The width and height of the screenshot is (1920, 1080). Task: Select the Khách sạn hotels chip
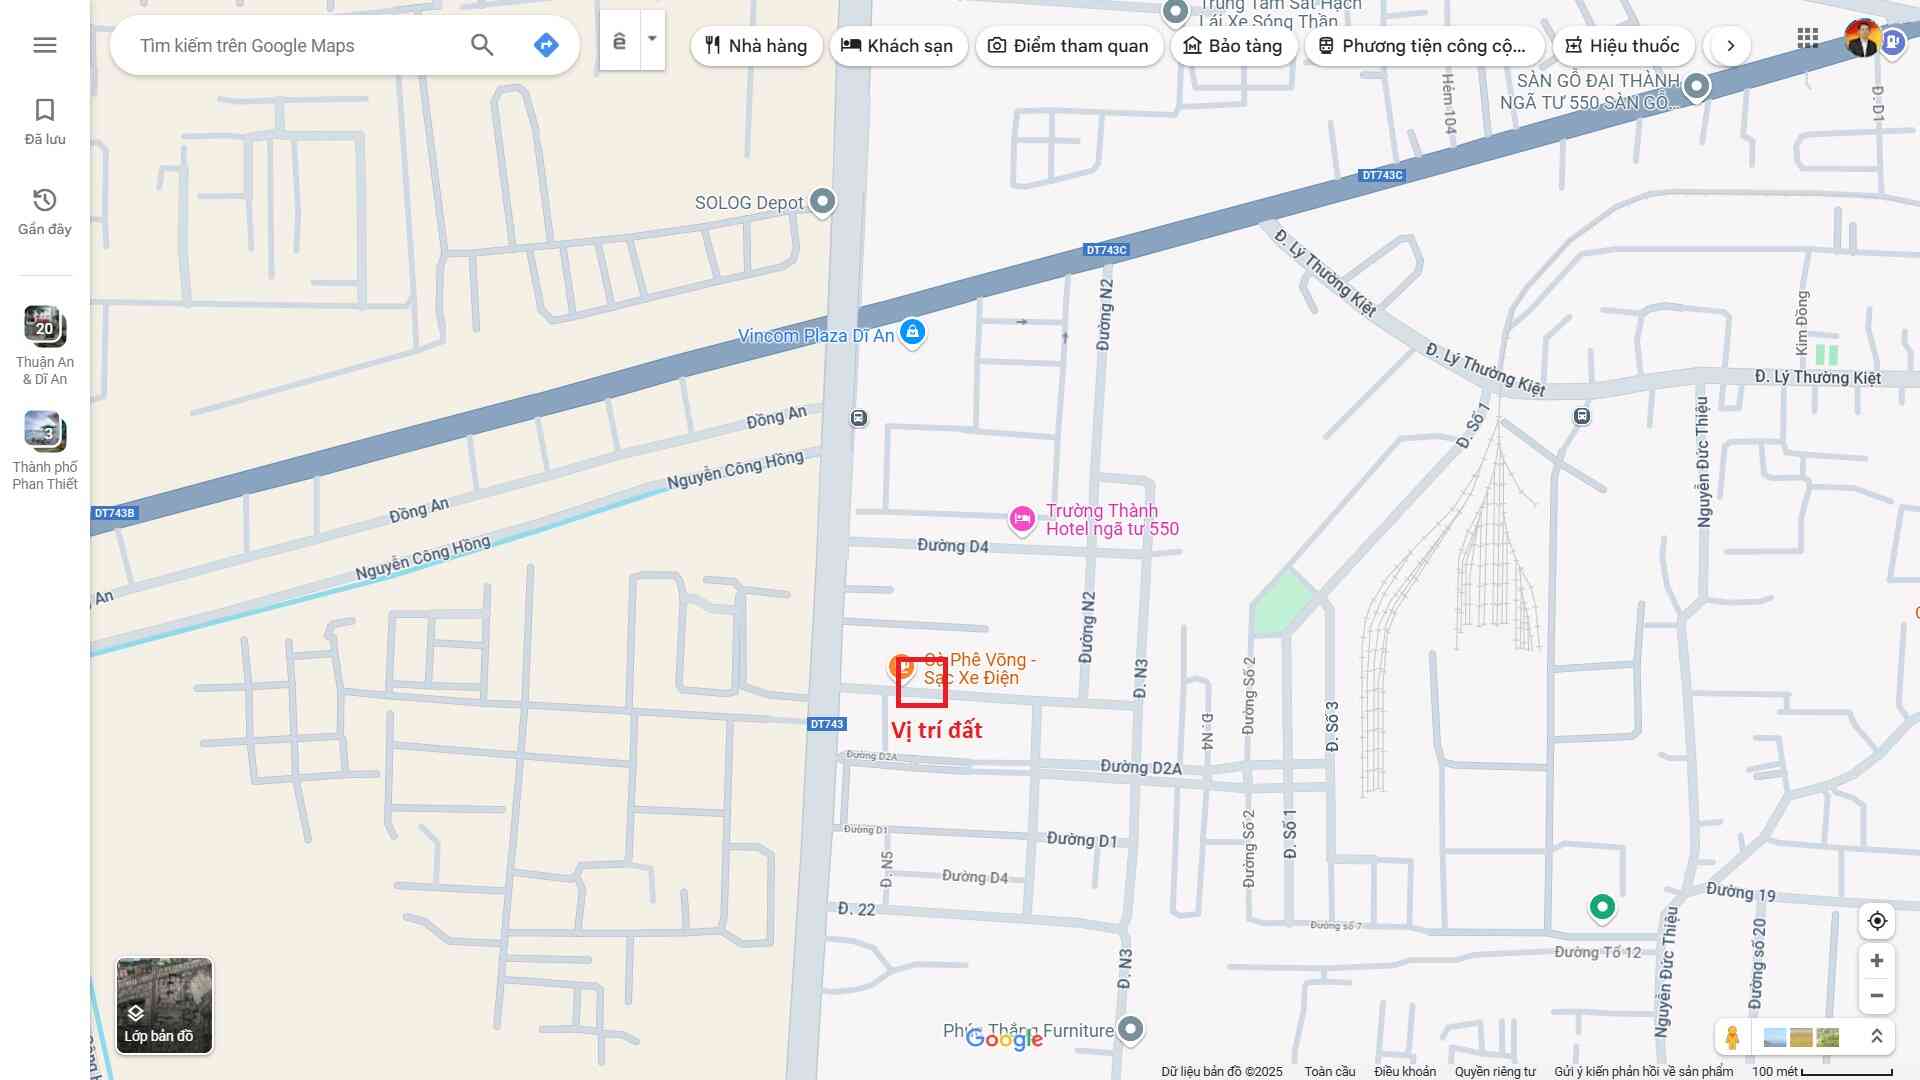(897, 46)
